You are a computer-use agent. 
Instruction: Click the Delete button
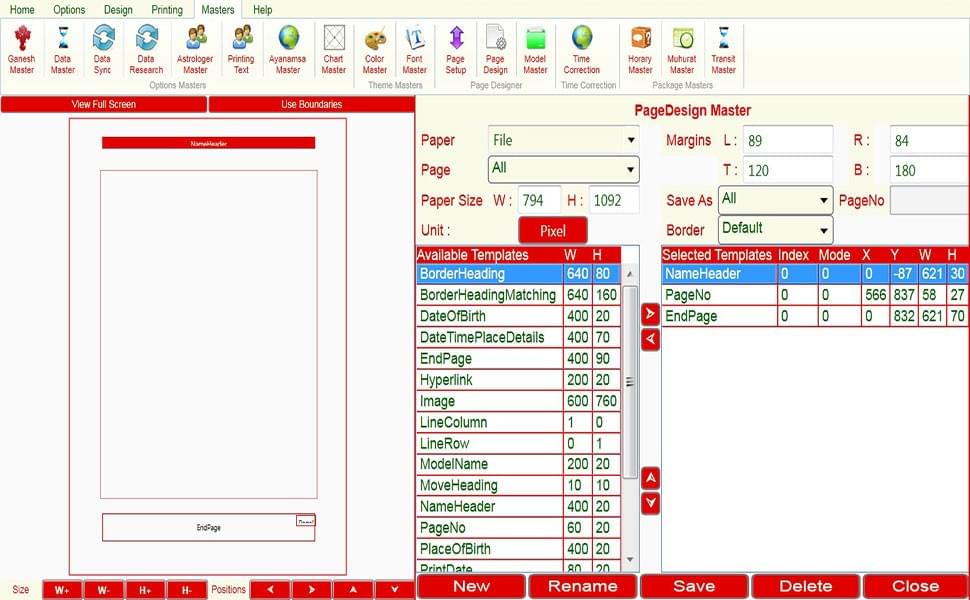click(805, 586)
